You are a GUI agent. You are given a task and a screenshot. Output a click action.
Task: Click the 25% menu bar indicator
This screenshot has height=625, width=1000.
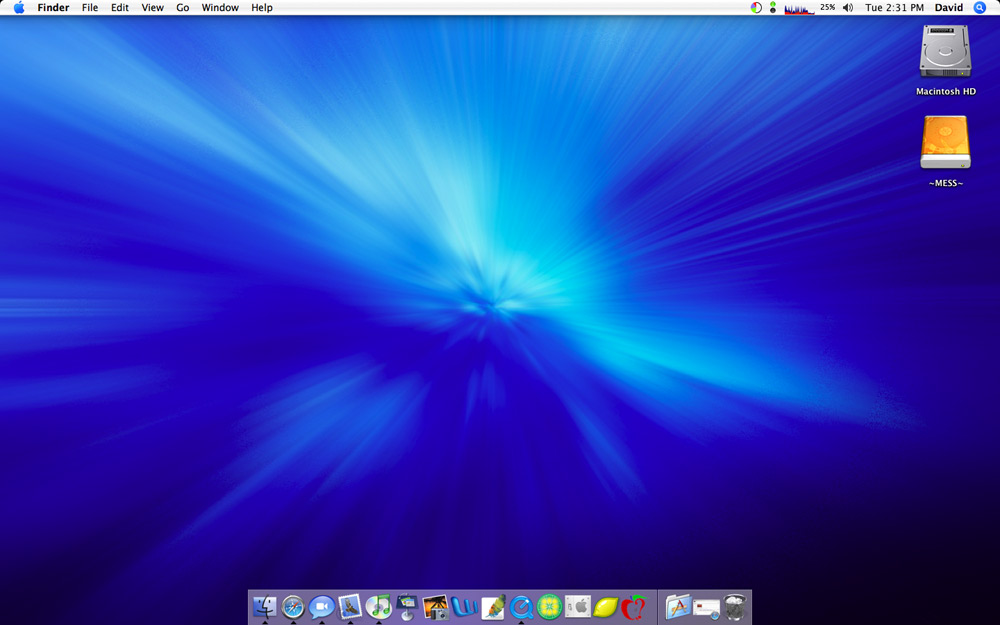[x=828, y=7]
